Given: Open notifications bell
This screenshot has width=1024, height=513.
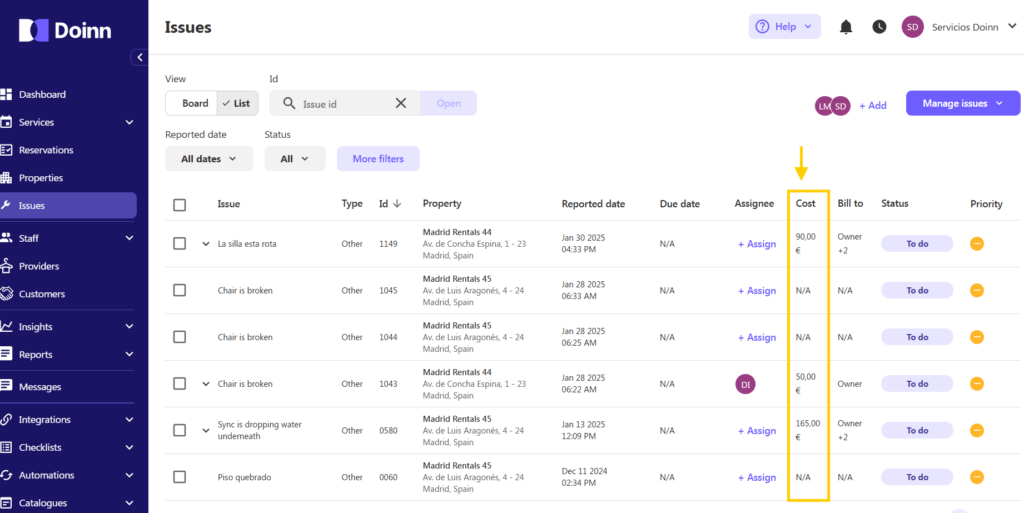Looking at the screenshot, I should click(x=846, y=27).
